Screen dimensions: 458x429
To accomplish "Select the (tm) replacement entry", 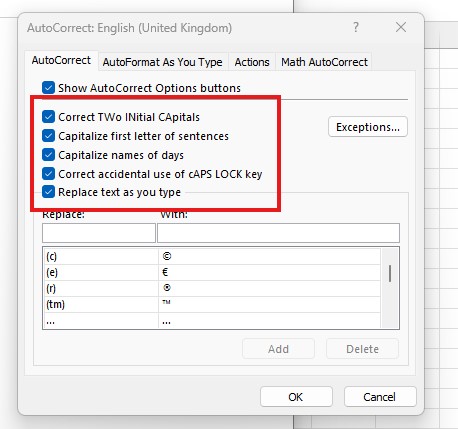I will [101, 304].
